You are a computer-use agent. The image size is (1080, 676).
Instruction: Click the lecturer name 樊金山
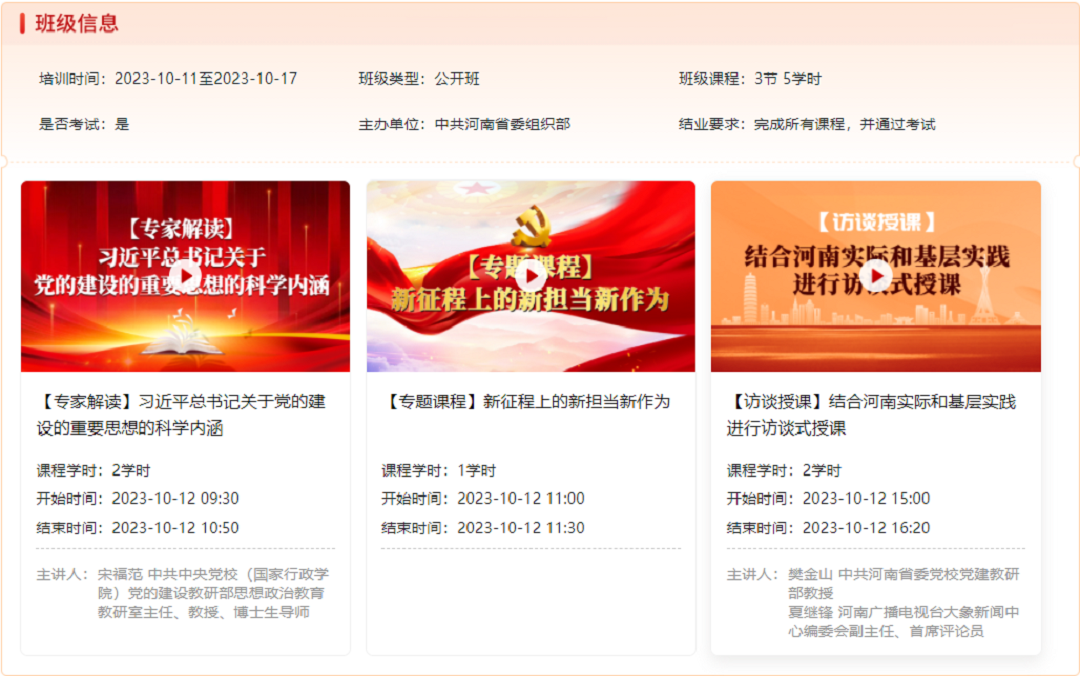(x=807, y=571)
